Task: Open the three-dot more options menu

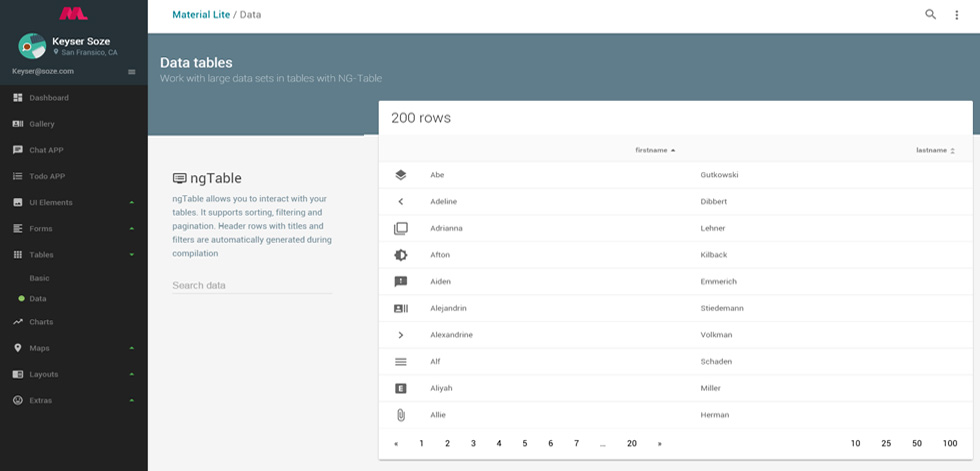Action: pos(956,15)
